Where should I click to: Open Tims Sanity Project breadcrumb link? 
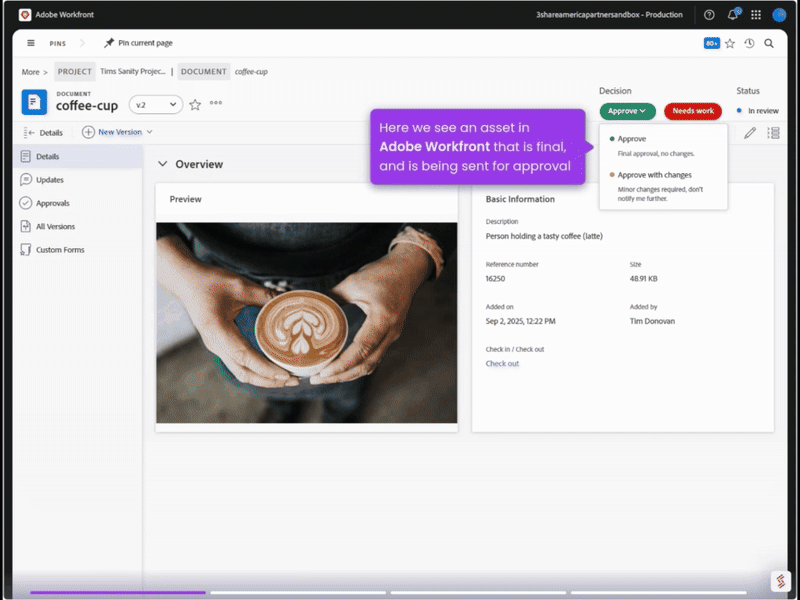(133, 71)
